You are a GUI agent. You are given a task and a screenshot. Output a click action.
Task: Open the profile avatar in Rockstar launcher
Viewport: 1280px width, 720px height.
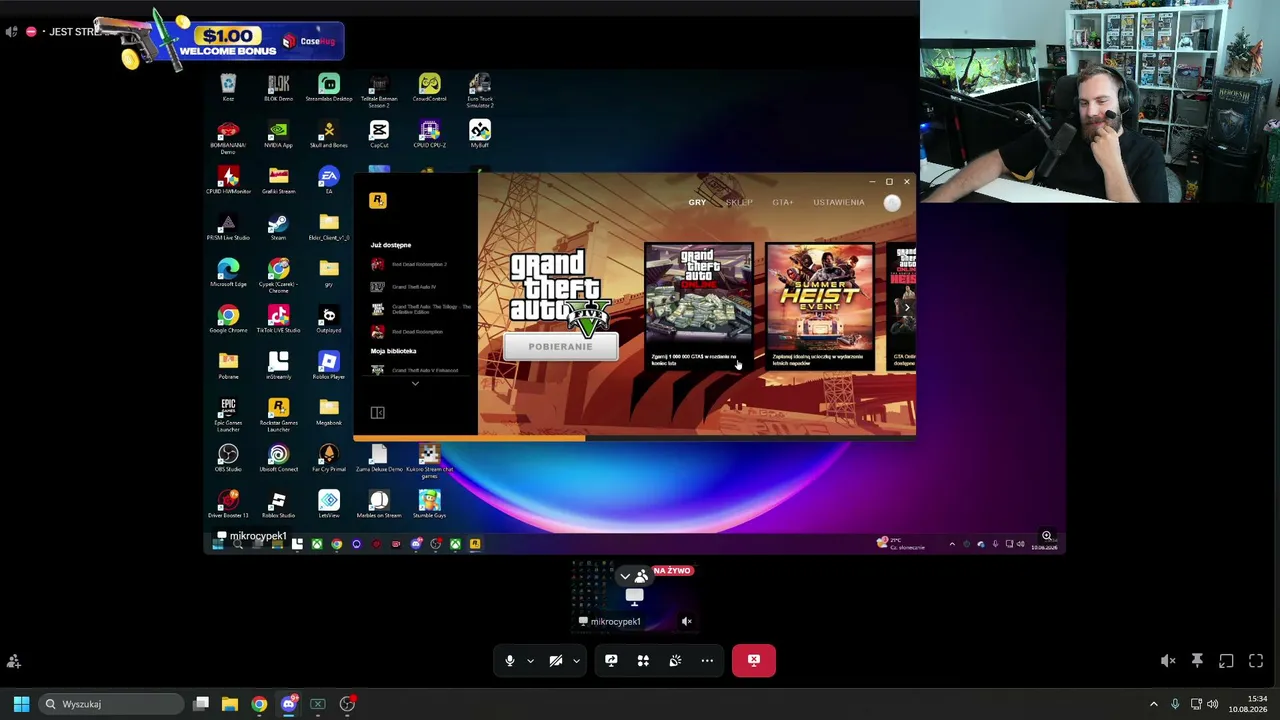coord(892,202)
